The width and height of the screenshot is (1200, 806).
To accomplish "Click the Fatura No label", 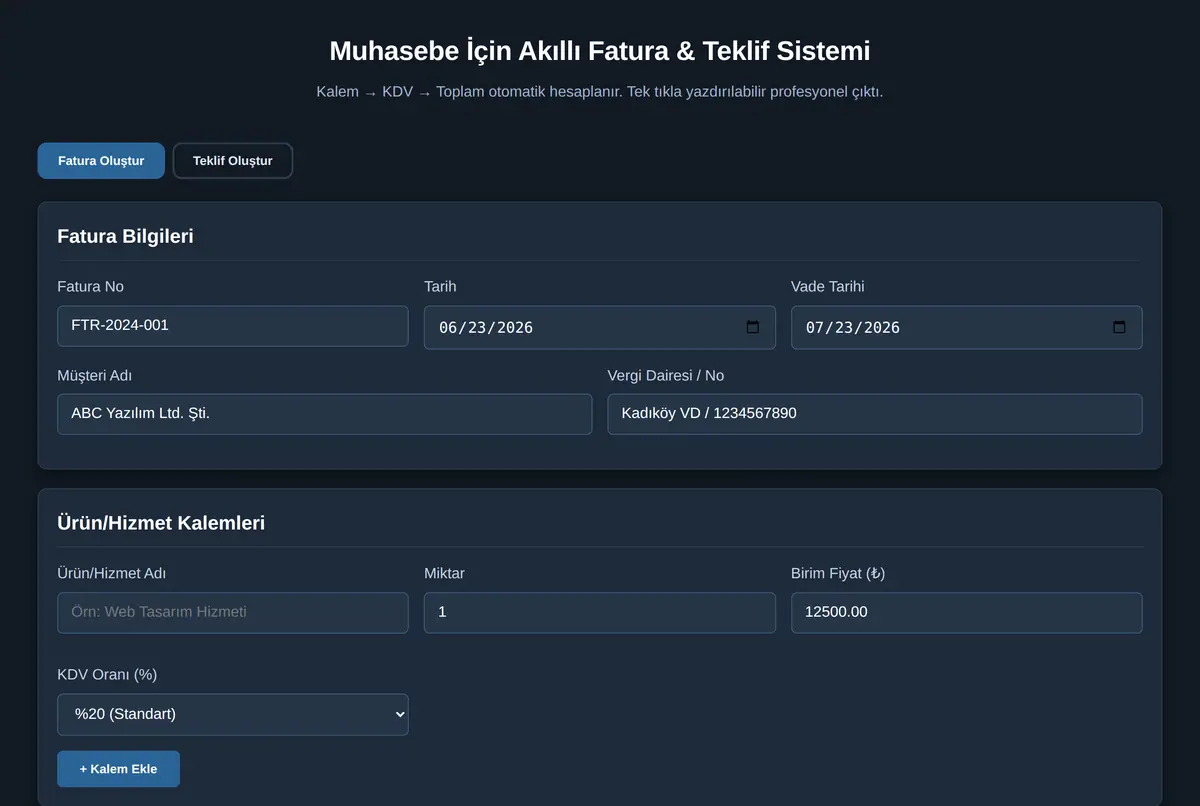I will (x=91, y=287).
